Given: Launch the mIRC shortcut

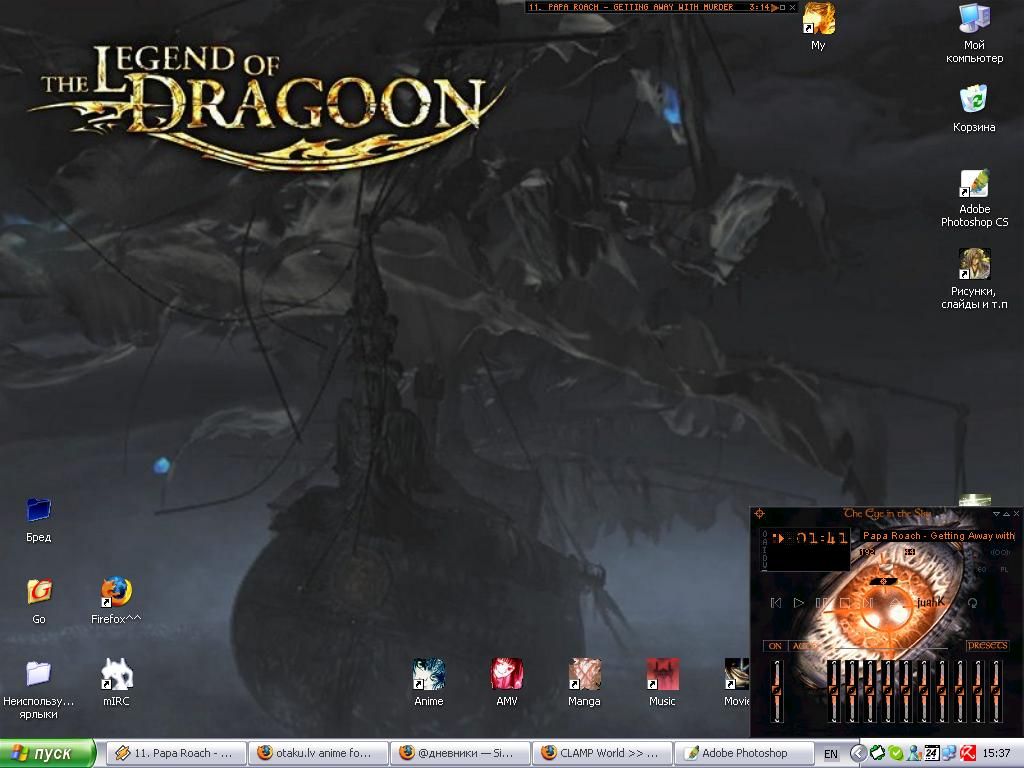Looking at the screenshot, I should click(116, 683).
